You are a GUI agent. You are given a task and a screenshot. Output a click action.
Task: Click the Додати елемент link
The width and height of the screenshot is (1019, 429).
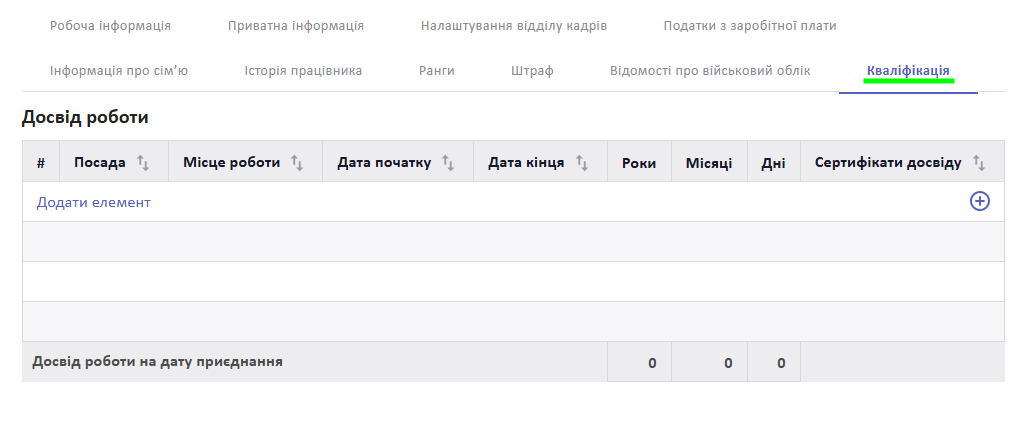94,202
